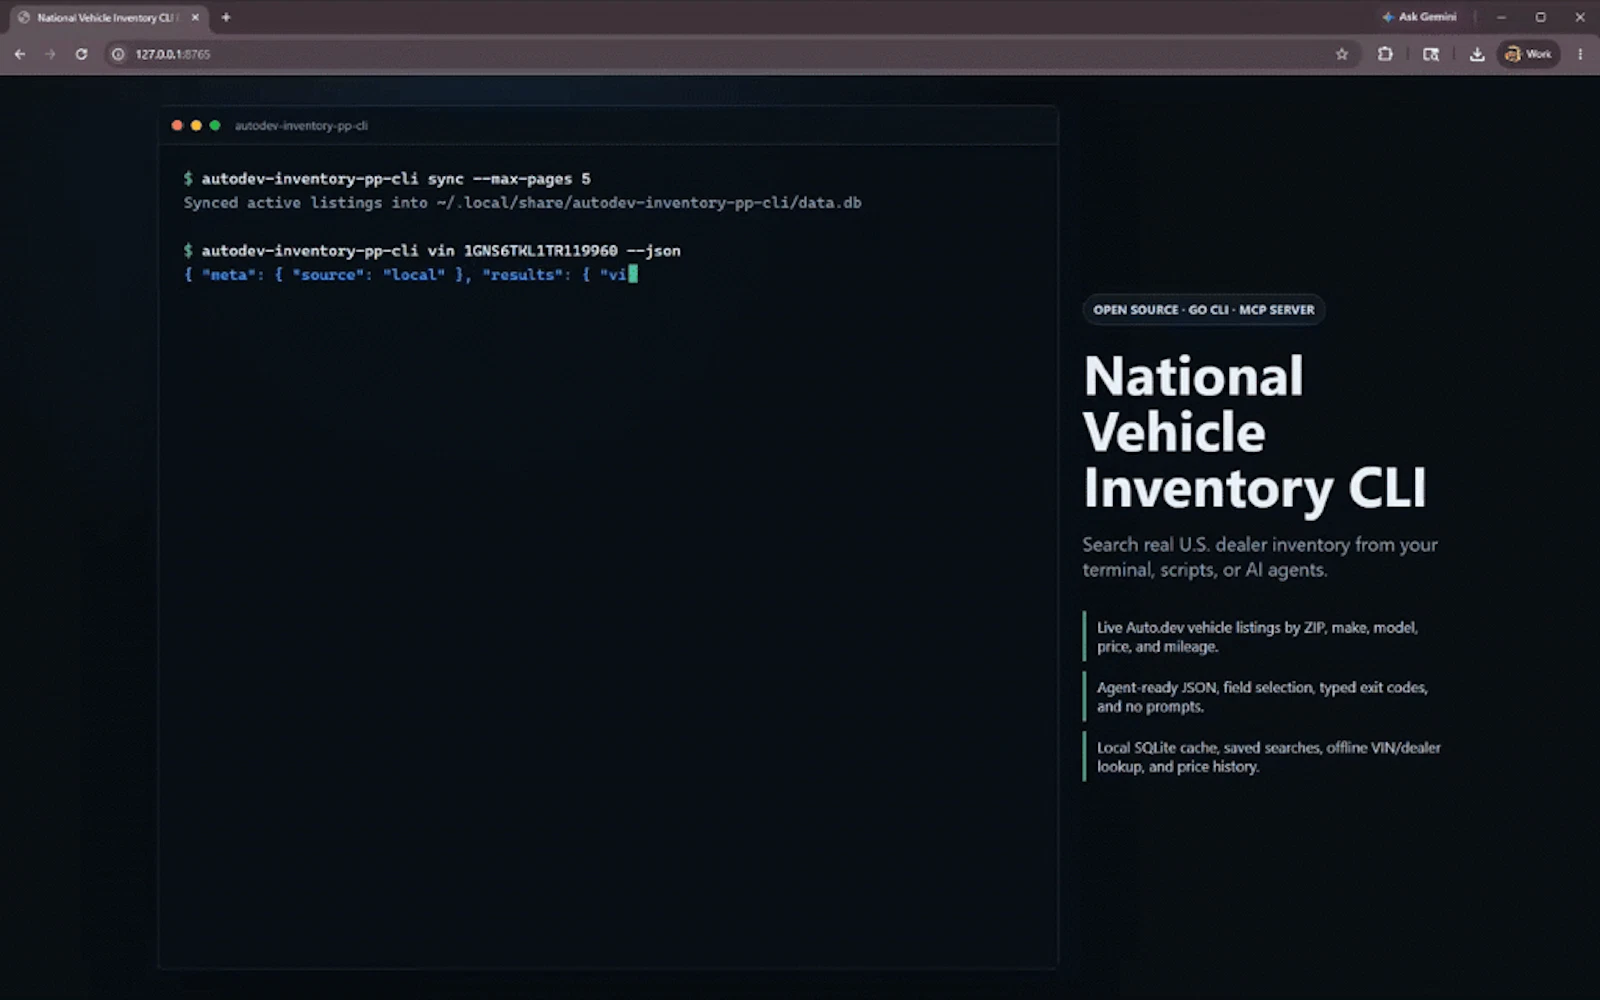Open the Work profile button

pyautogui.click(x=1529, y=54)
